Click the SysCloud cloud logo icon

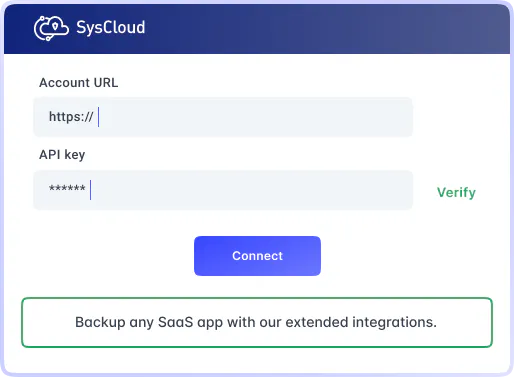(x=51, y=28)
